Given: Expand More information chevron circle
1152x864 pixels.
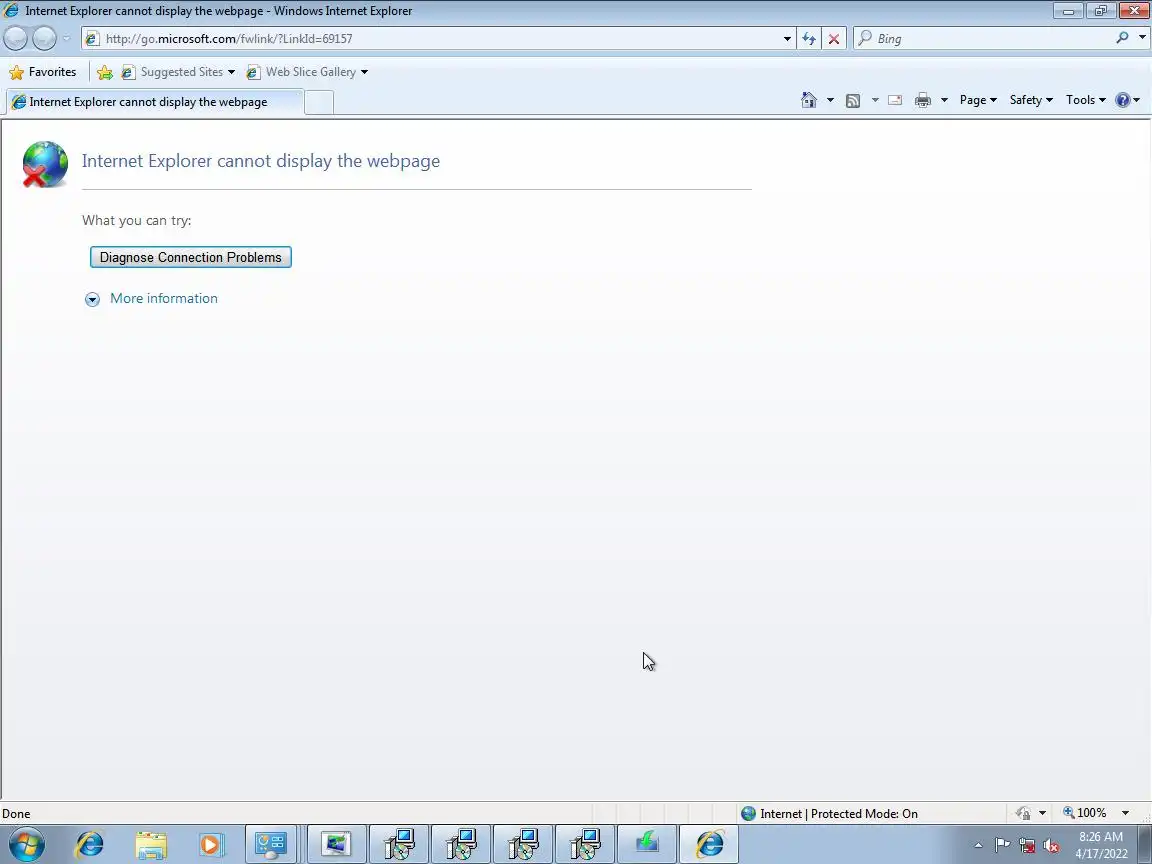Looking at the screenshot, I should (92, 299).
